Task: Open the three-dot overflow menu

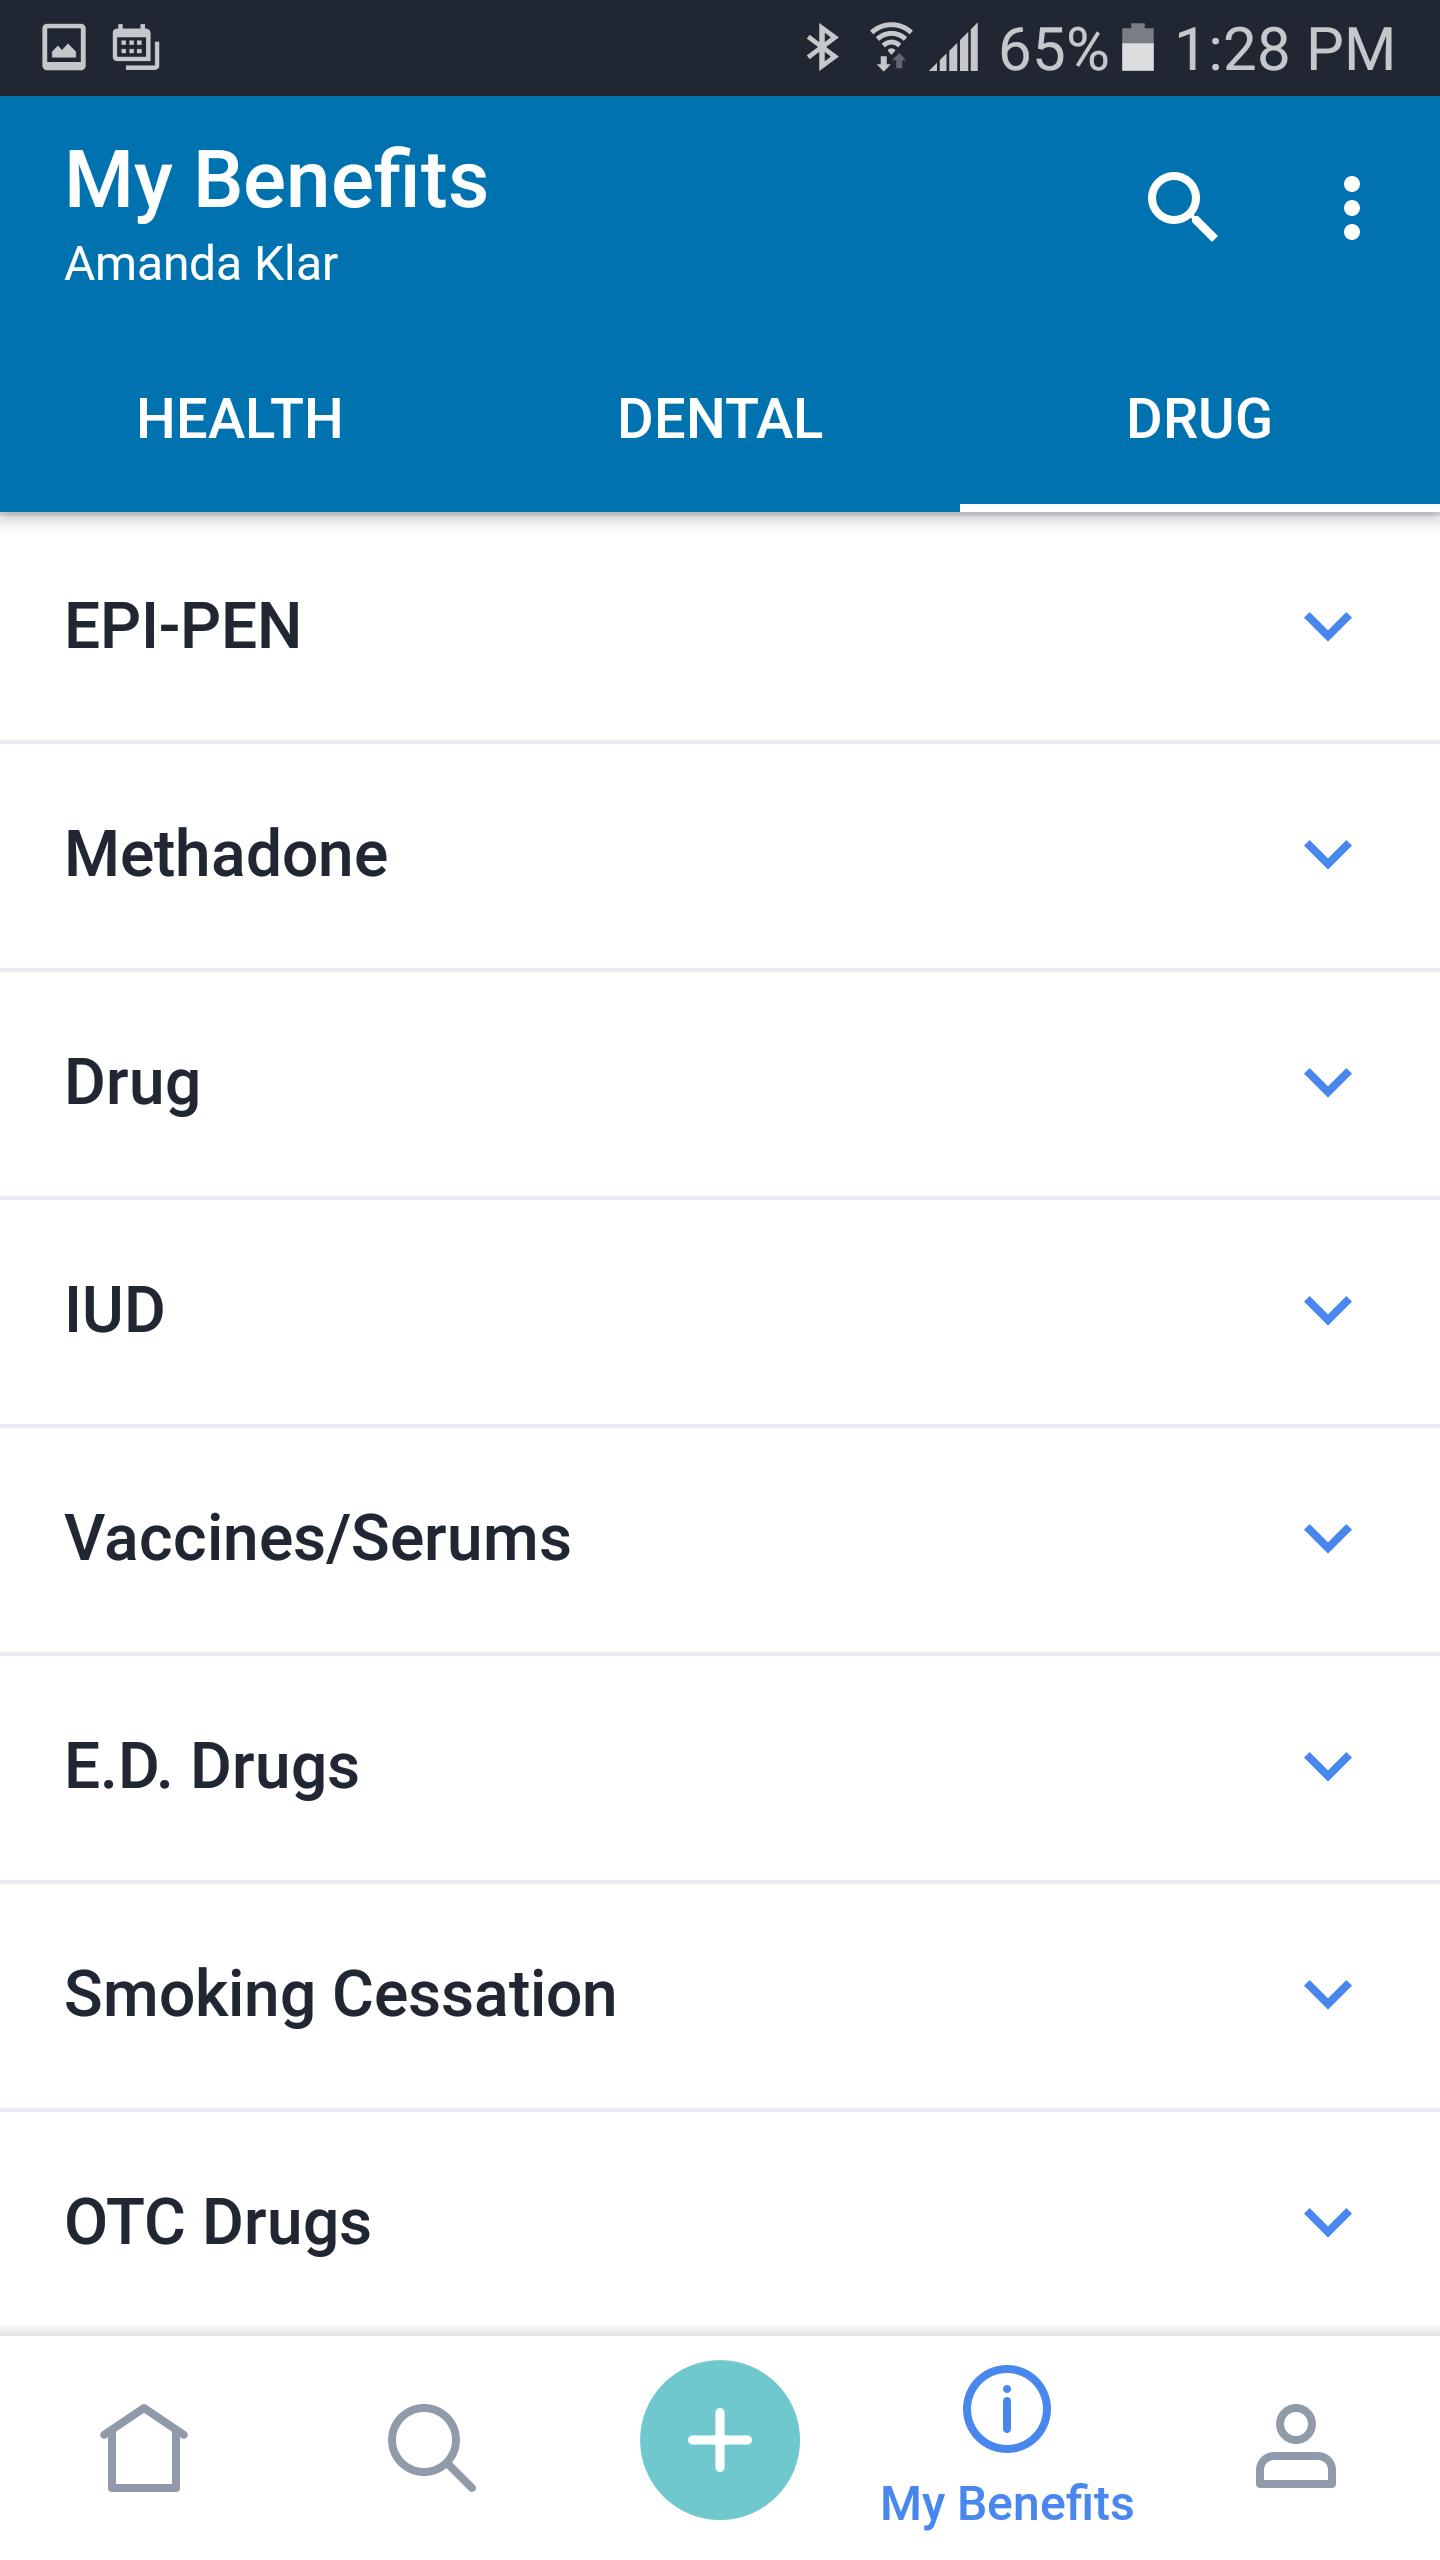Action: (x=1352, y=208)
